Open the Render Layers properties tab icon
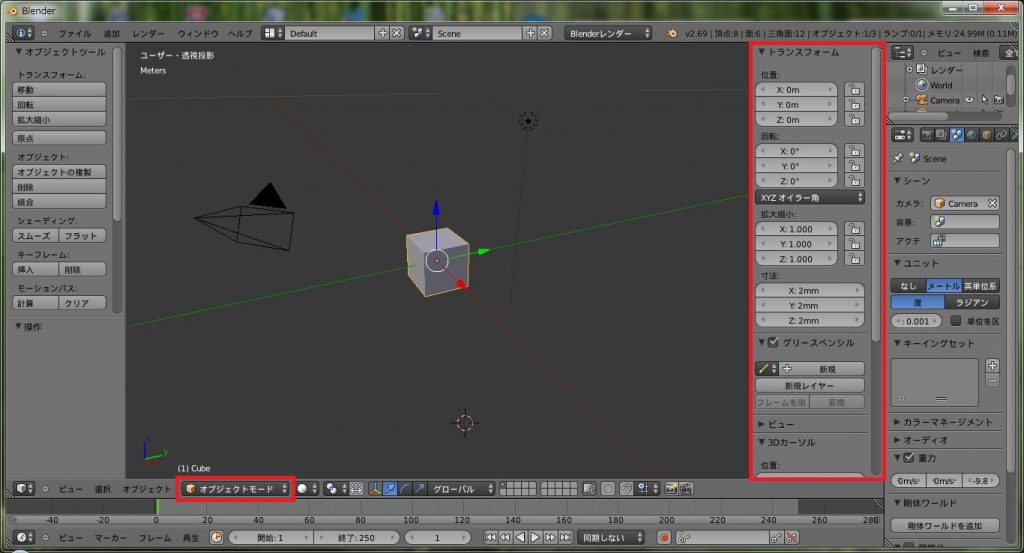 pyautogui.click(x=941, y=134)
